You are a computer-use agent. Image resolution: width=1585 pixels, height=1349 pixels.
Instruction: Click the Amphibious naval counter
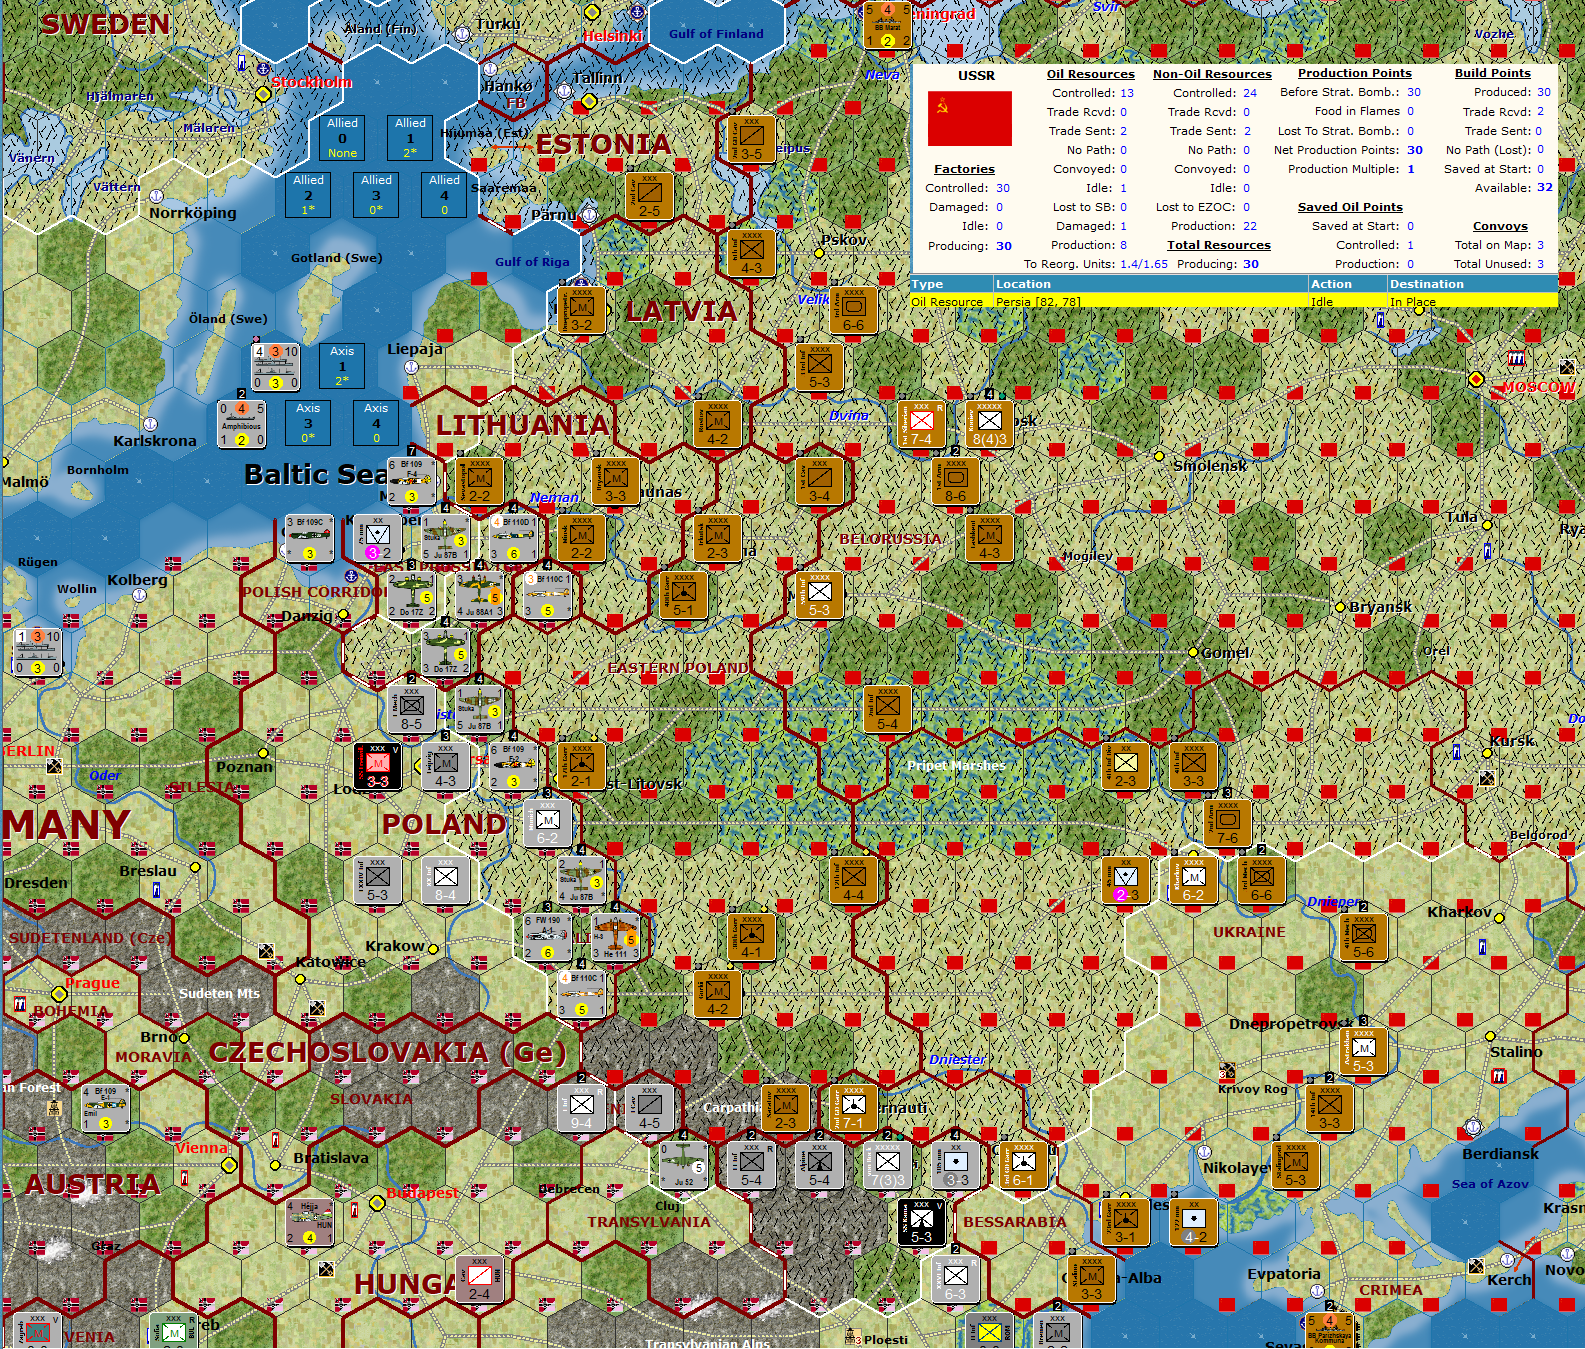[x=242, y=424]
